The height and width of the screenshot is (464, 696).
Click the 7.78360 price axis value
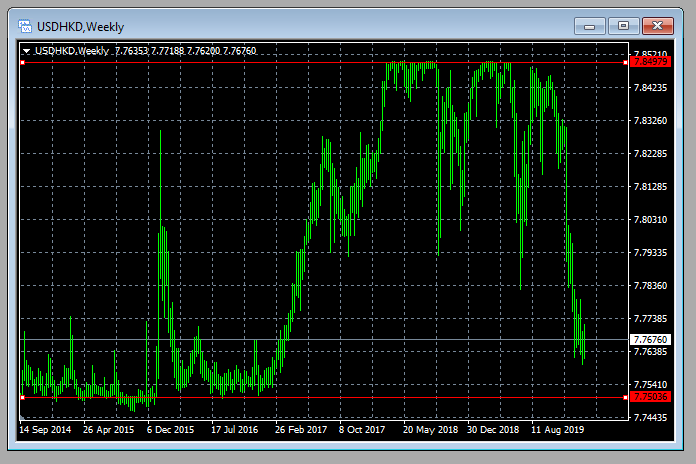[650, 286]
